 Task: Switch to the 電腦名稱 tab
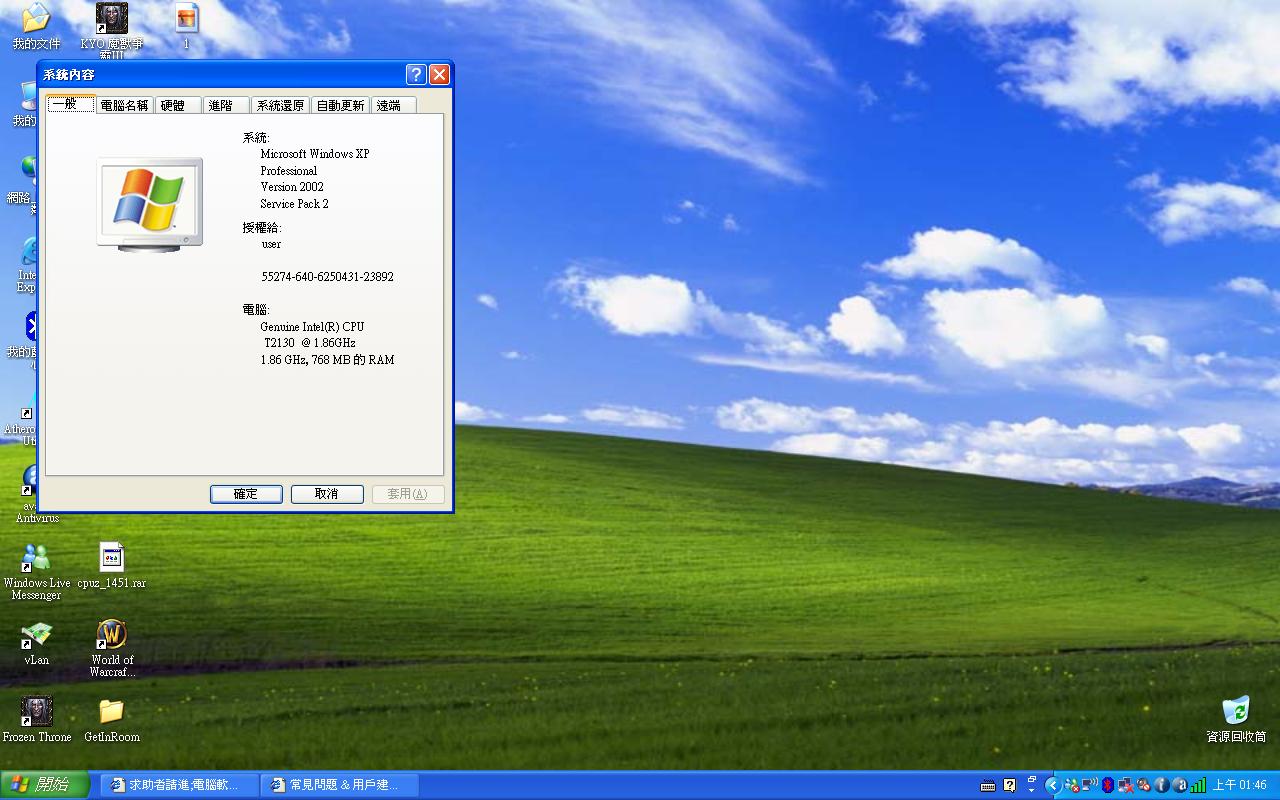pos(124,105)
